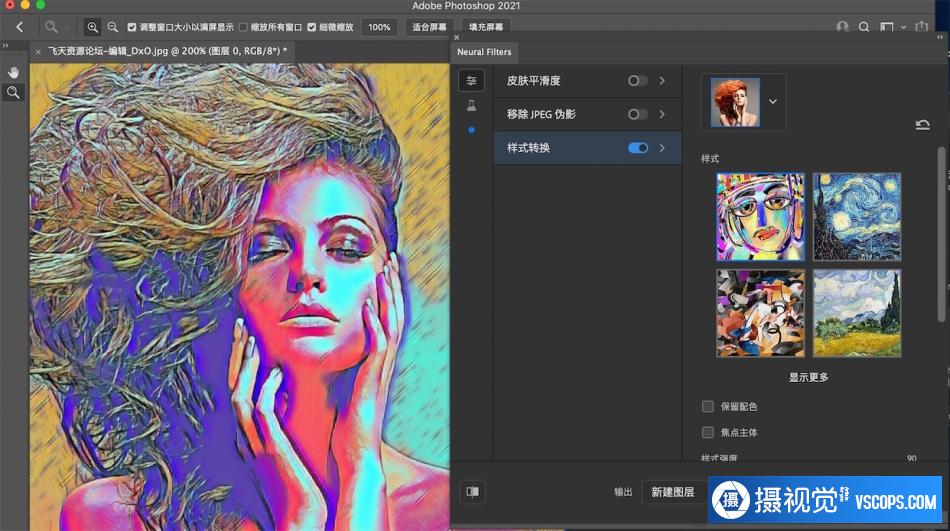The width and height of the screenshot is (950, 531).
Task: Click the 显示更多 link
Action: tap(808, 378)
